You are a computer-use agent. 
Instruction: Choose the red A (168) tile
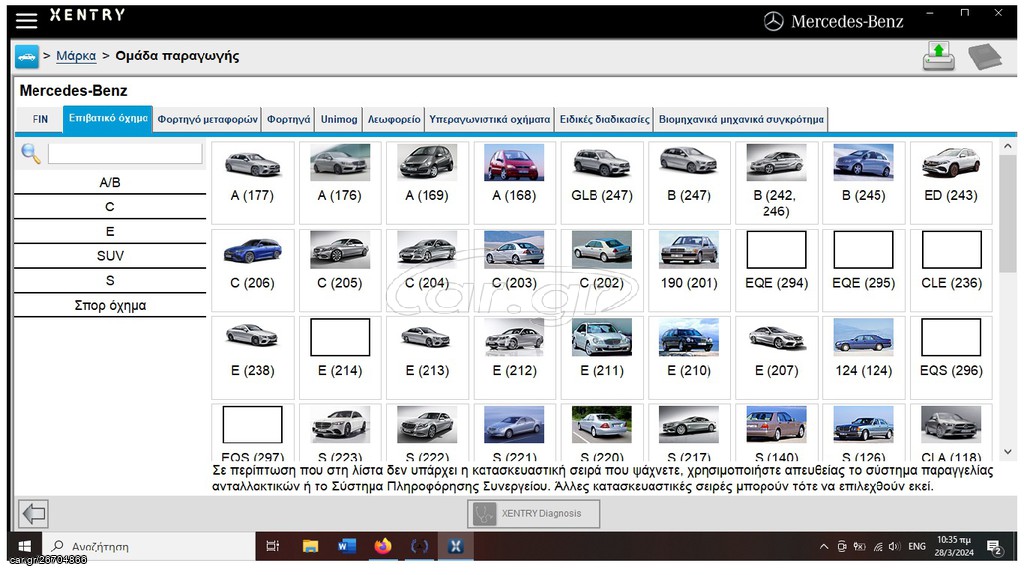515,182
